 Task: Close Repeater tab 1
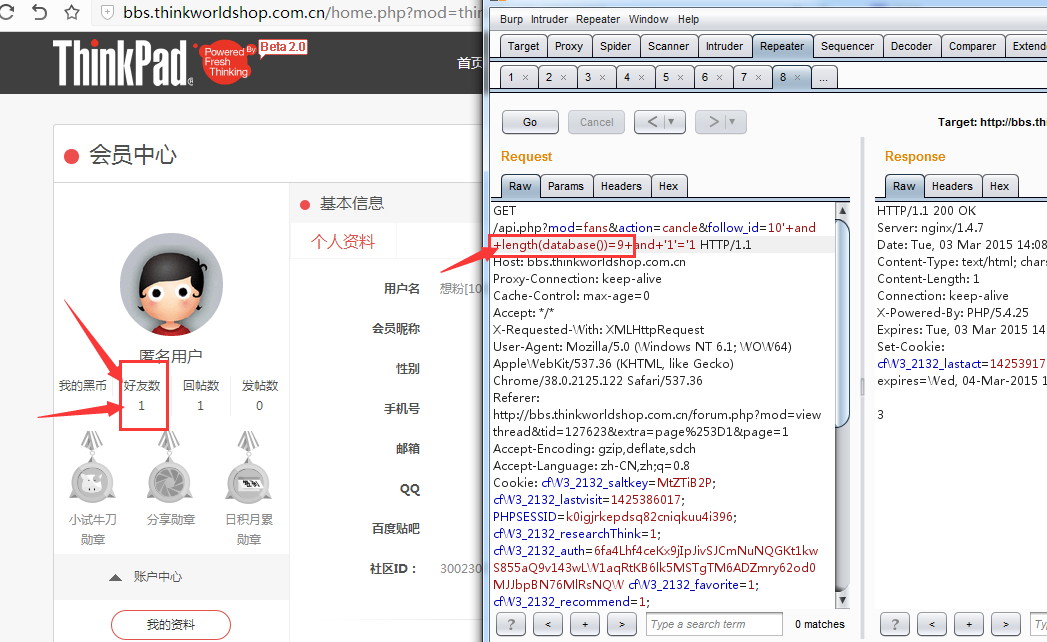tap(526, 77)
